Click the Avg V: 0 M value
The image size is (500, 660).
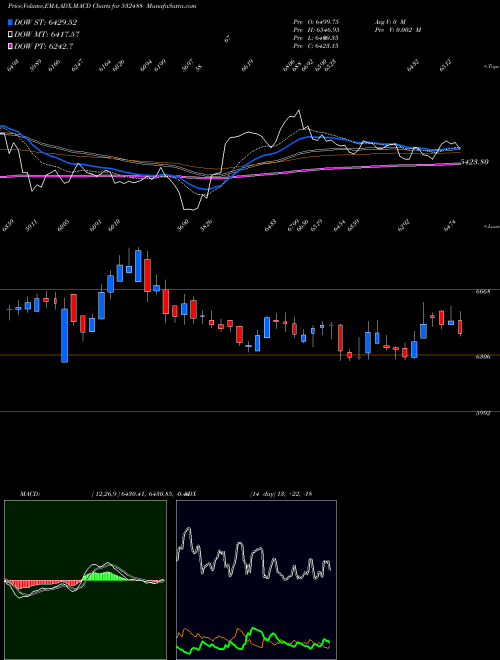[x=390, y=21]
